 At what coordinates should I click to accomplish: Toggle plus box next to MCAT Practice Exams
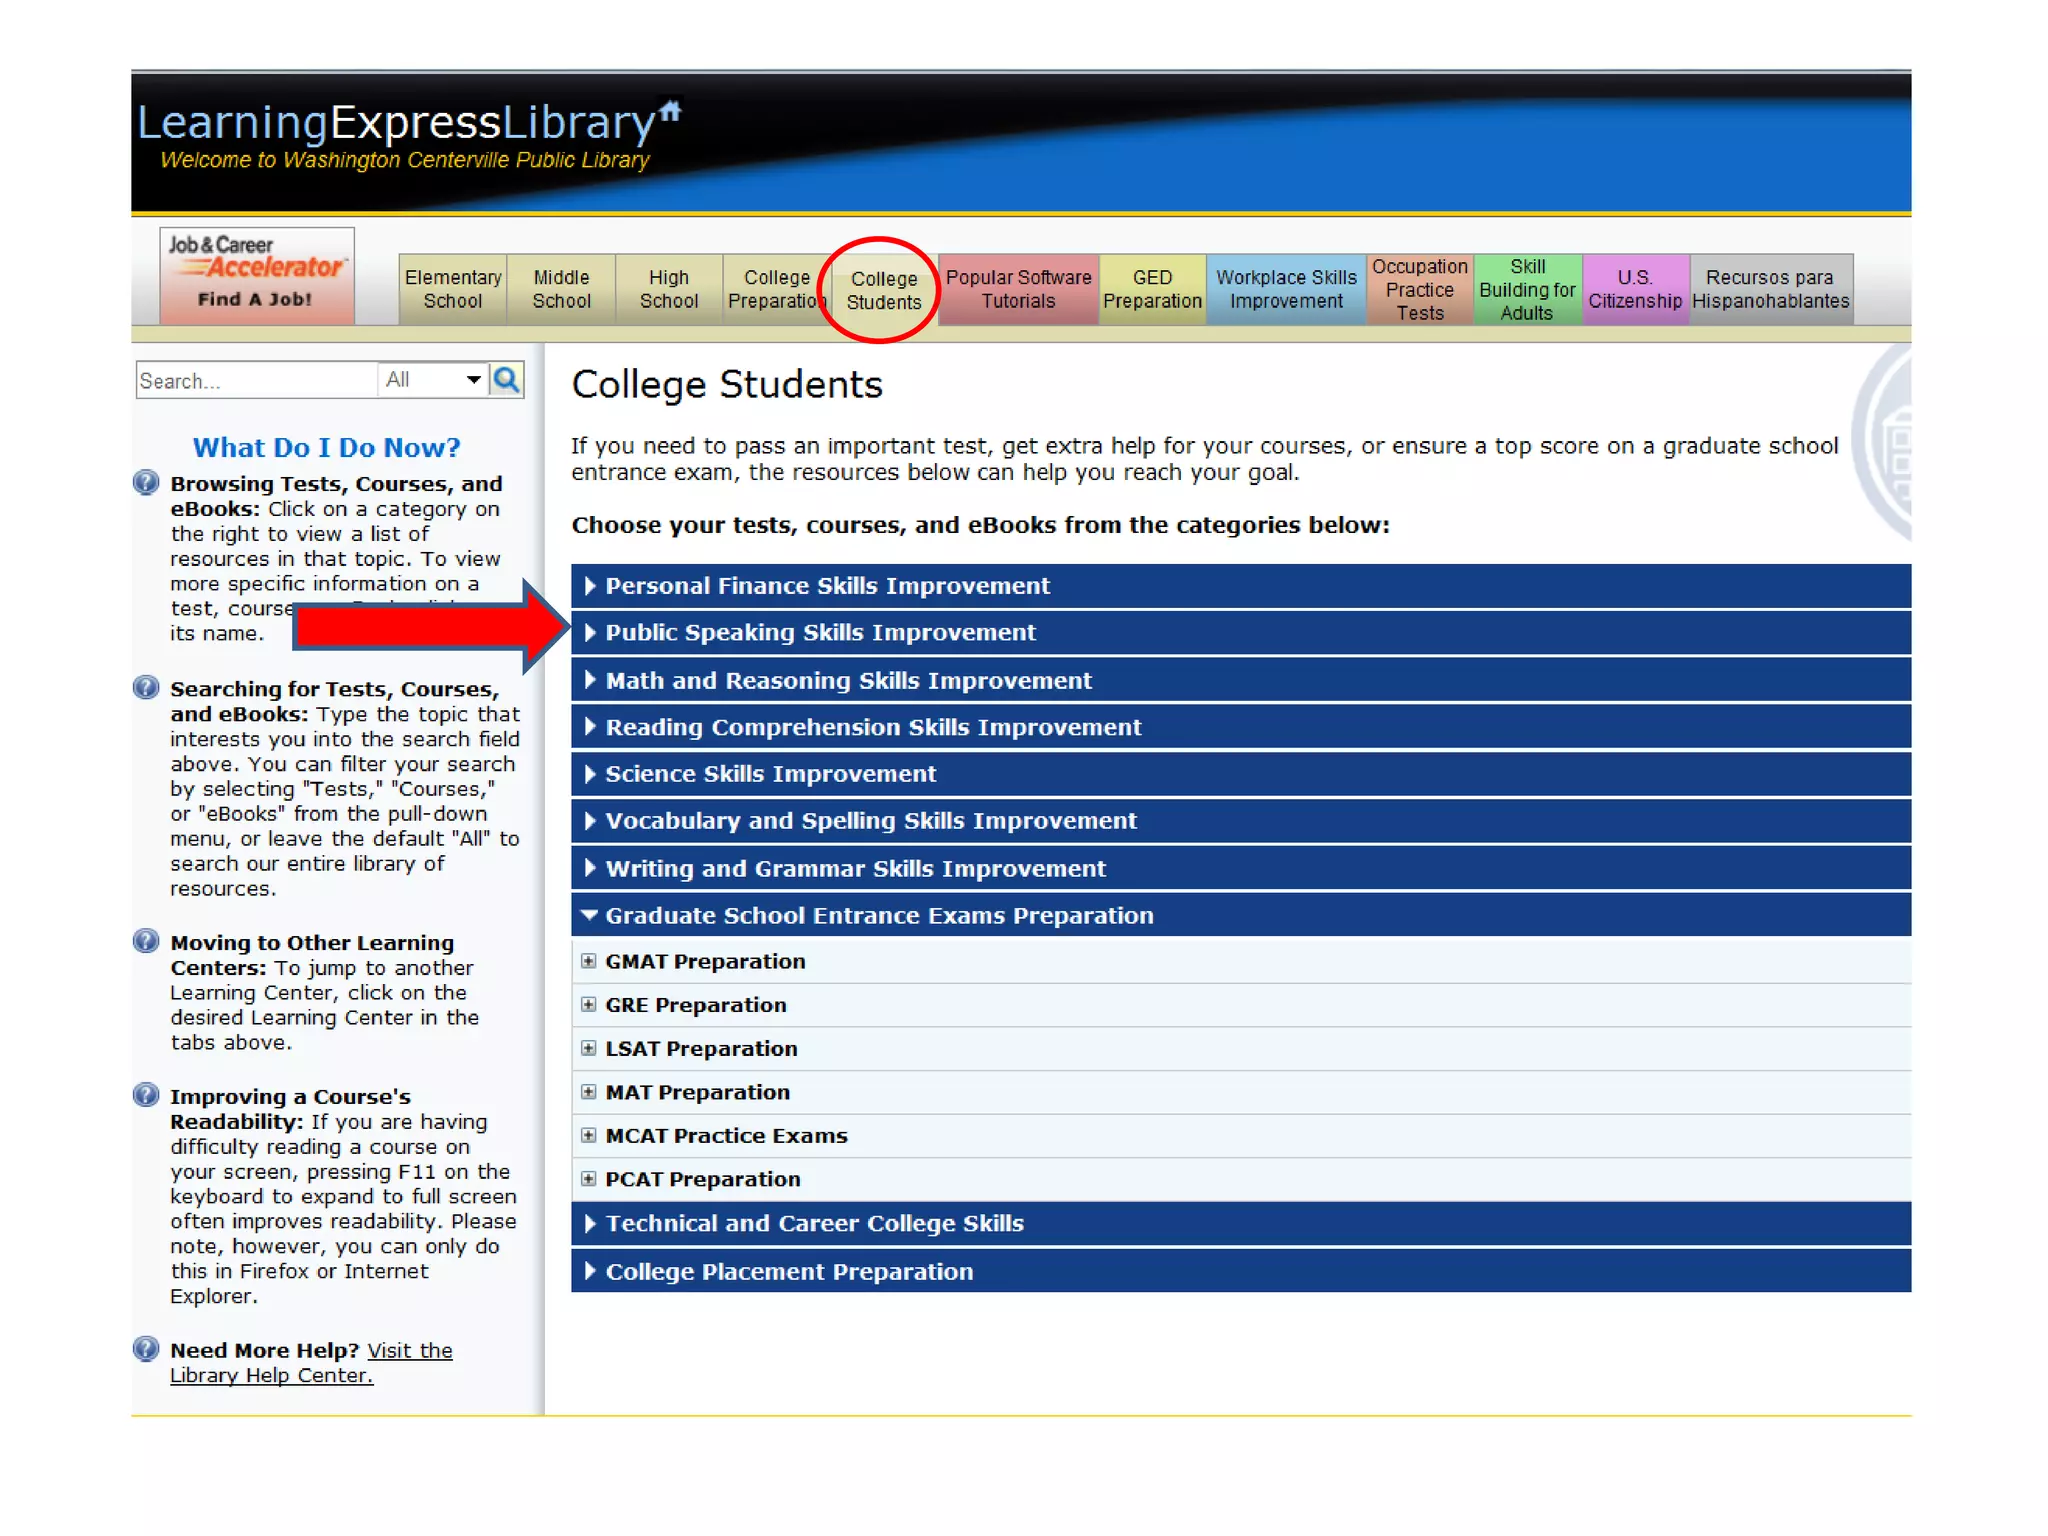click(589, 1136)
